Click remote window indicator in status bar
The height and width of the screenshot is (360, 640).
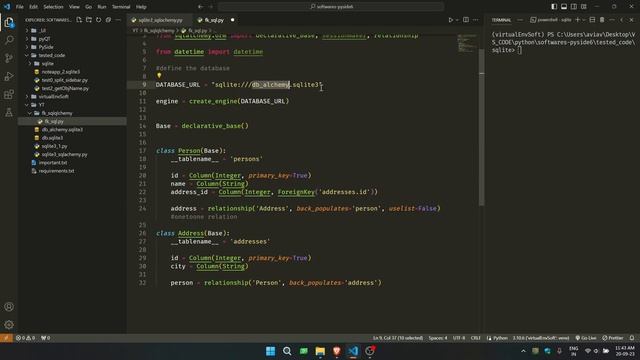[x=6, y=338]
